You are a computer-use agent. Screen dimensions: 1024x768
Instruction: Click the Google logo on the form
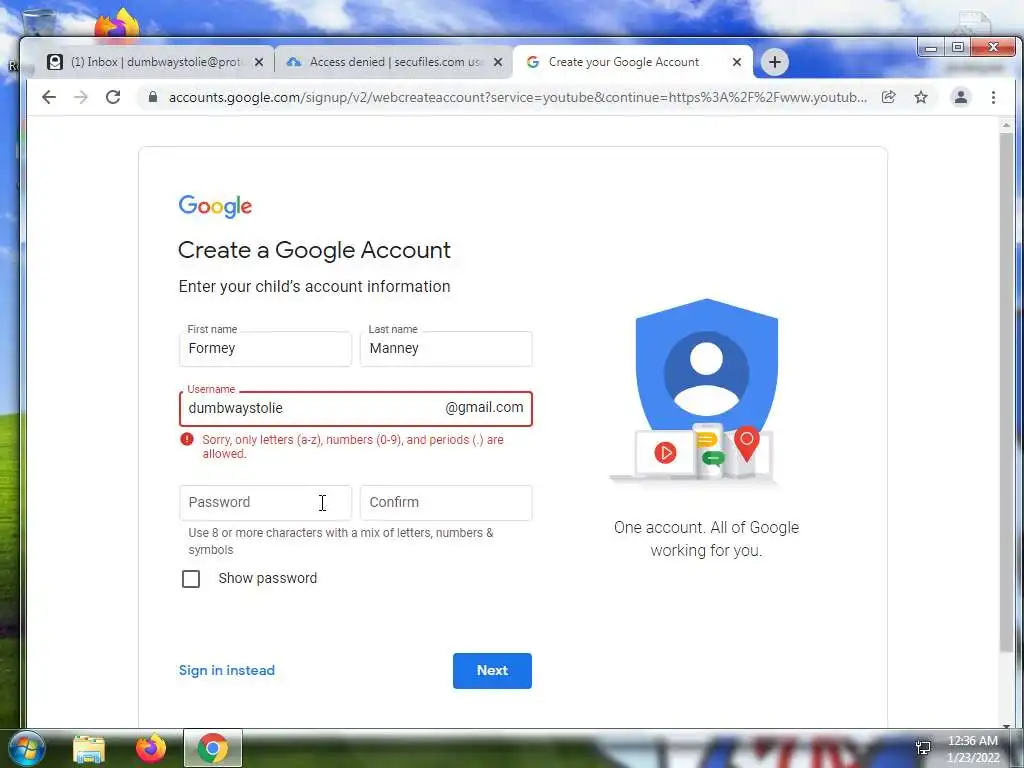point(215,206)
